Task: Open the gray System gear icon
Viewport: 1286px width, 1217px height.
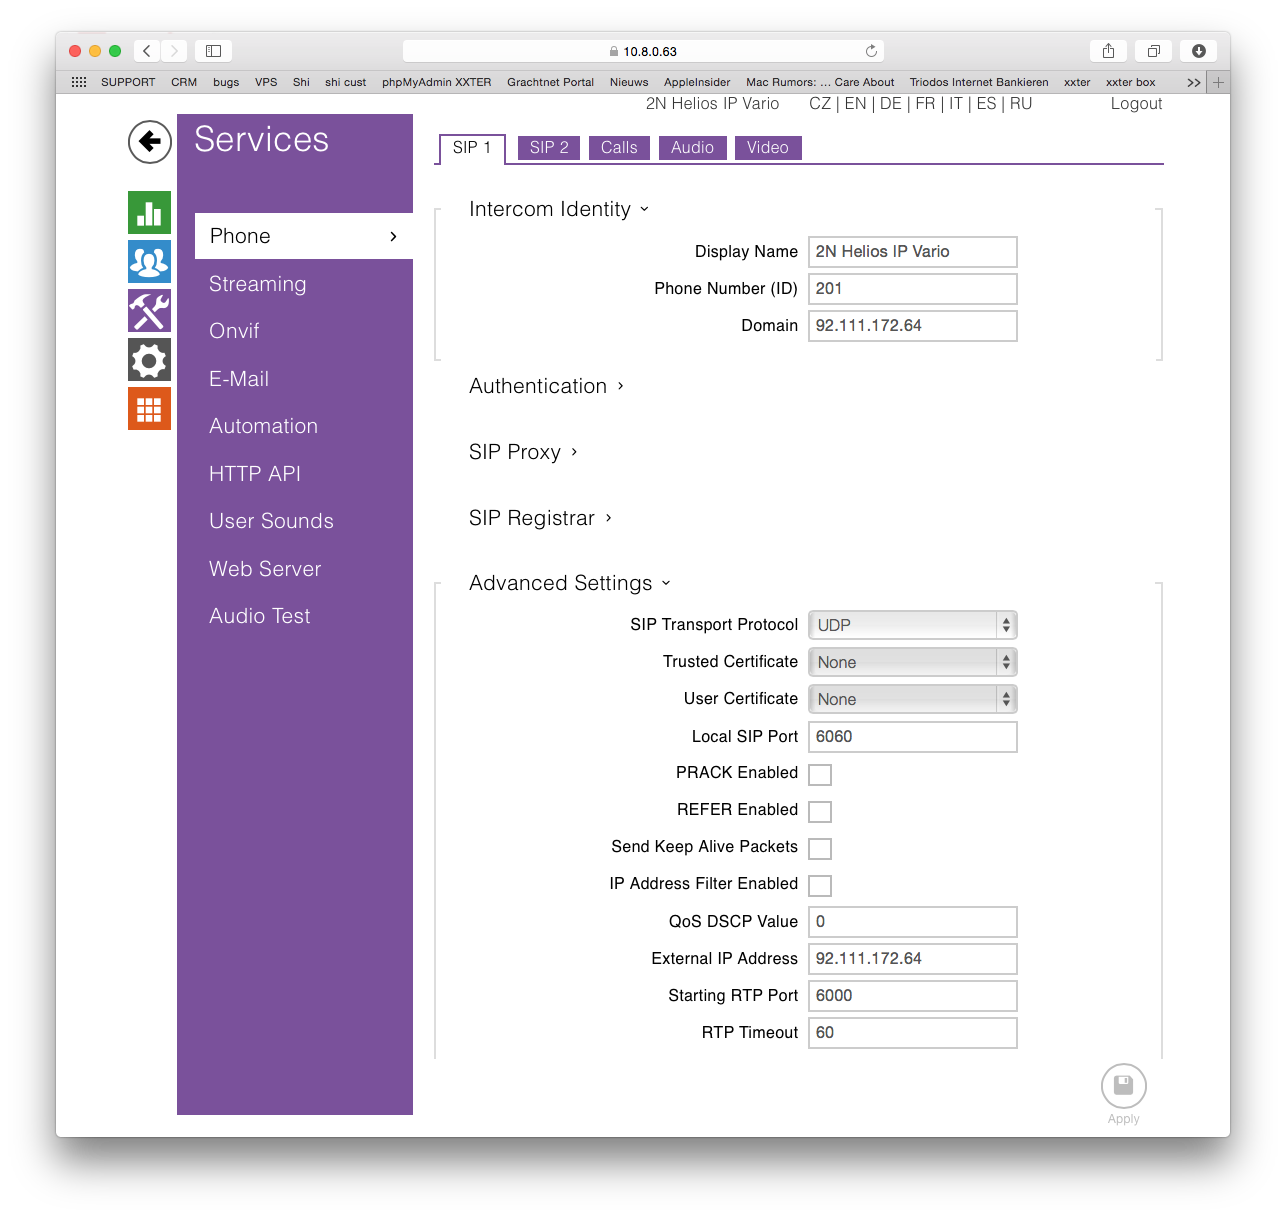Action: [x=149, y=360]
